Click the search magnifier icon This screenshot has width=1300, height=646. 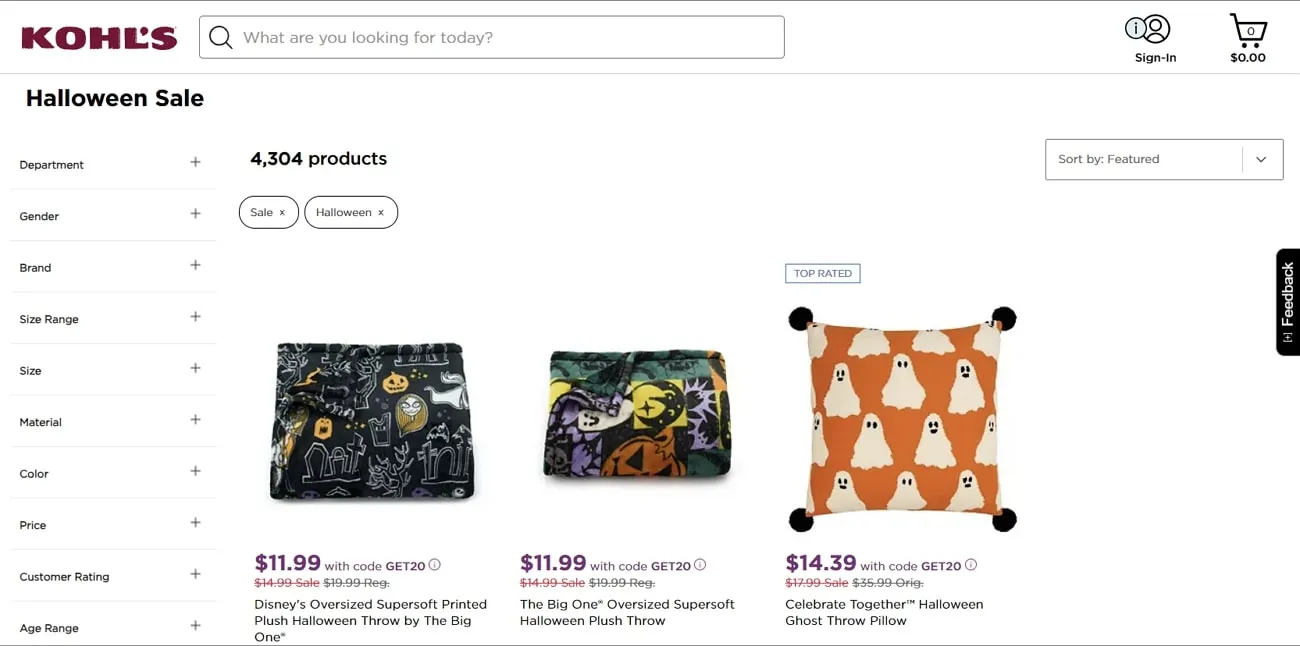tap(221, 38)
